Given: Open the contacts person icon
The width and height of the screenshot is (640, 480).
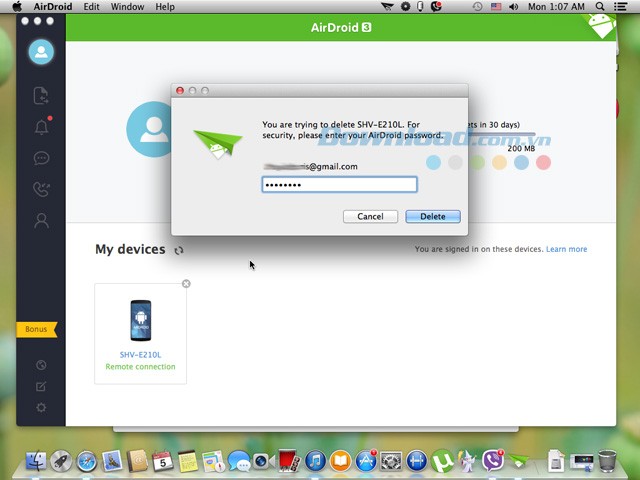Looking at the screenshot, I should coord(41,221).
